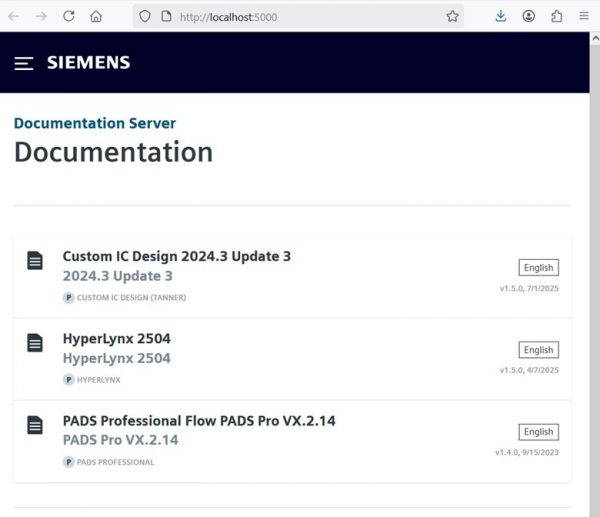Open the extensions puzzle icon
600x517 pixels.
click(556, 16)
